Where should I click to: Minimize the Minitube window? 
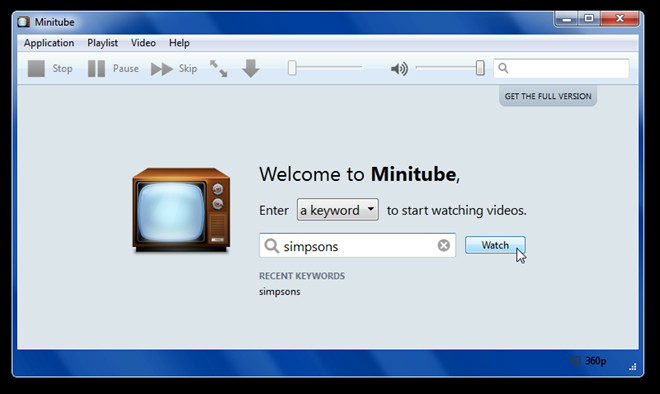pos(567,19)
